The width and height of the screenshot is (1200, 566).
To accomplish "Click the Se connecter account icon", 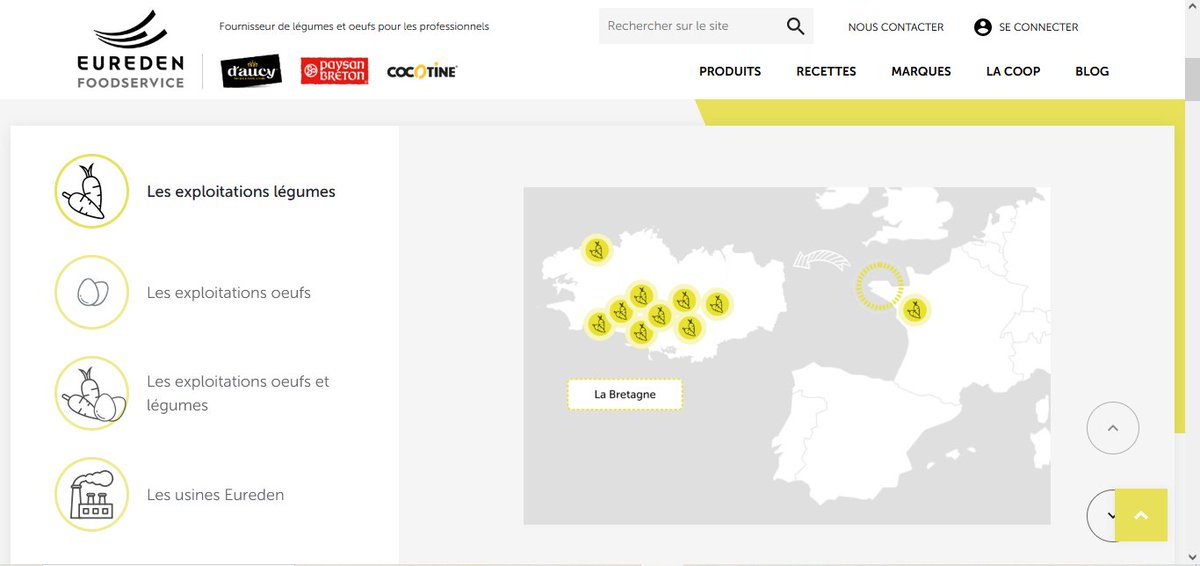I will point(983,27).
